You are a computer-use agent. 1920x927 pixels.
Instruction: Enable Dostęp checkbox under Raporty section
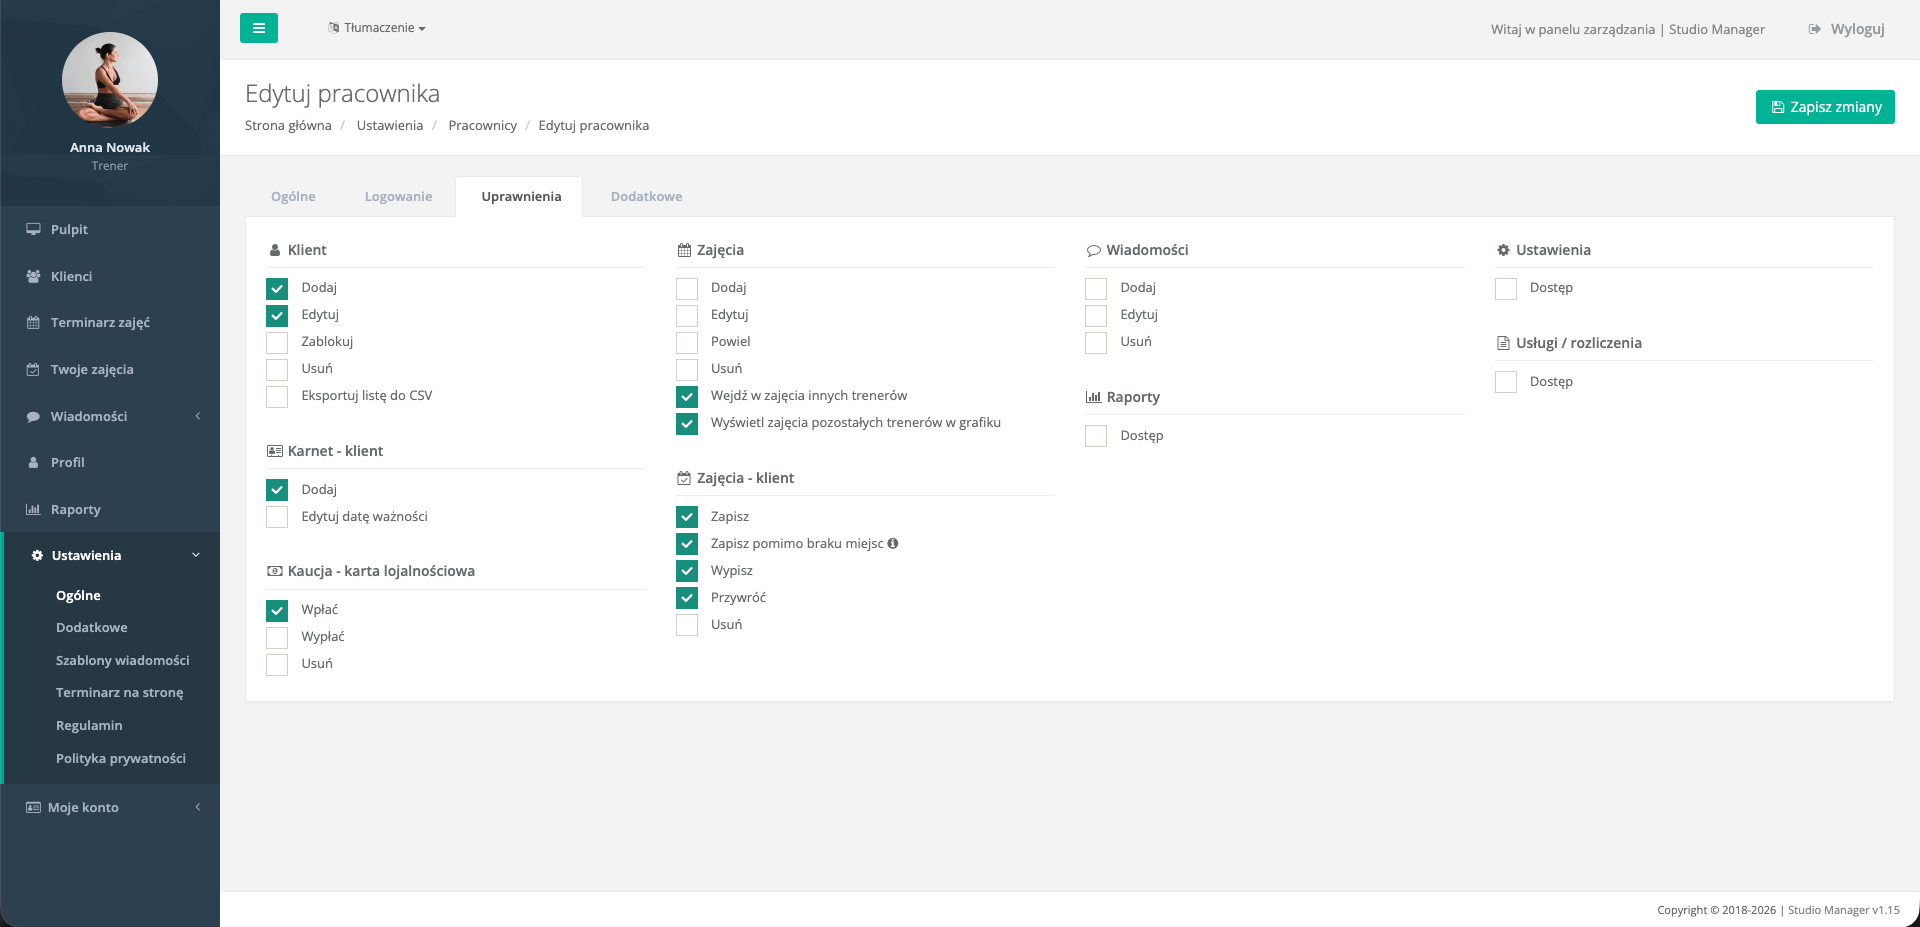point(1096,436)
